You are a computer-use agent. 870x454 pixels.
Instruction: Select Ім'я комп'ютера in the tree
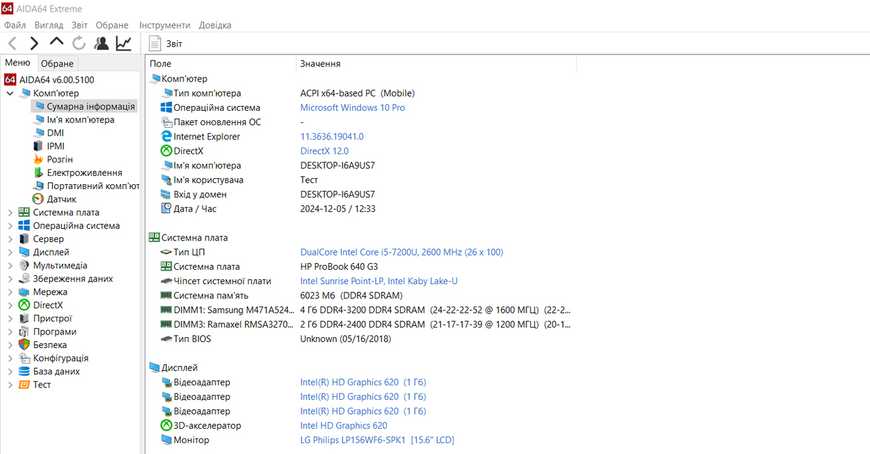click(74, 119)
